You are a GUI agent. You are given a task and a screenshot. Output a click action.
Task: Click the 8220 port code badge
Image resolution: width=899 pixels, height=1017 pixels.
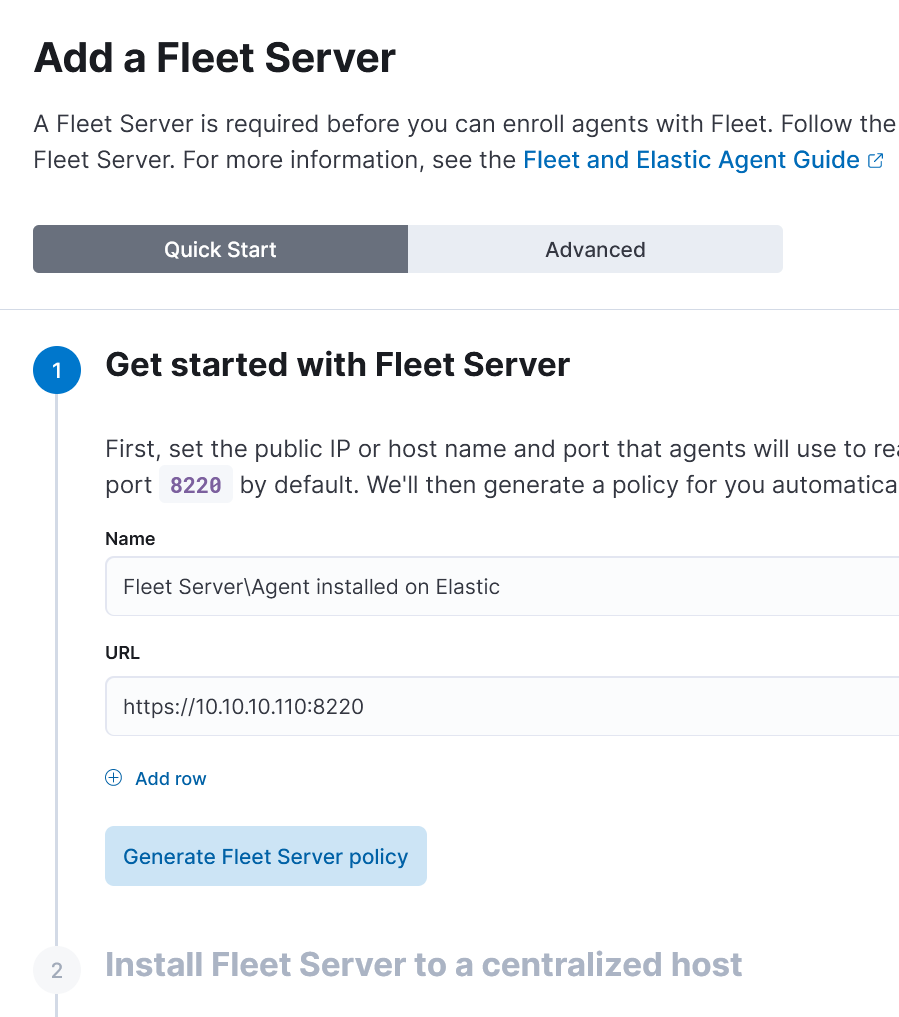(196, 486)
